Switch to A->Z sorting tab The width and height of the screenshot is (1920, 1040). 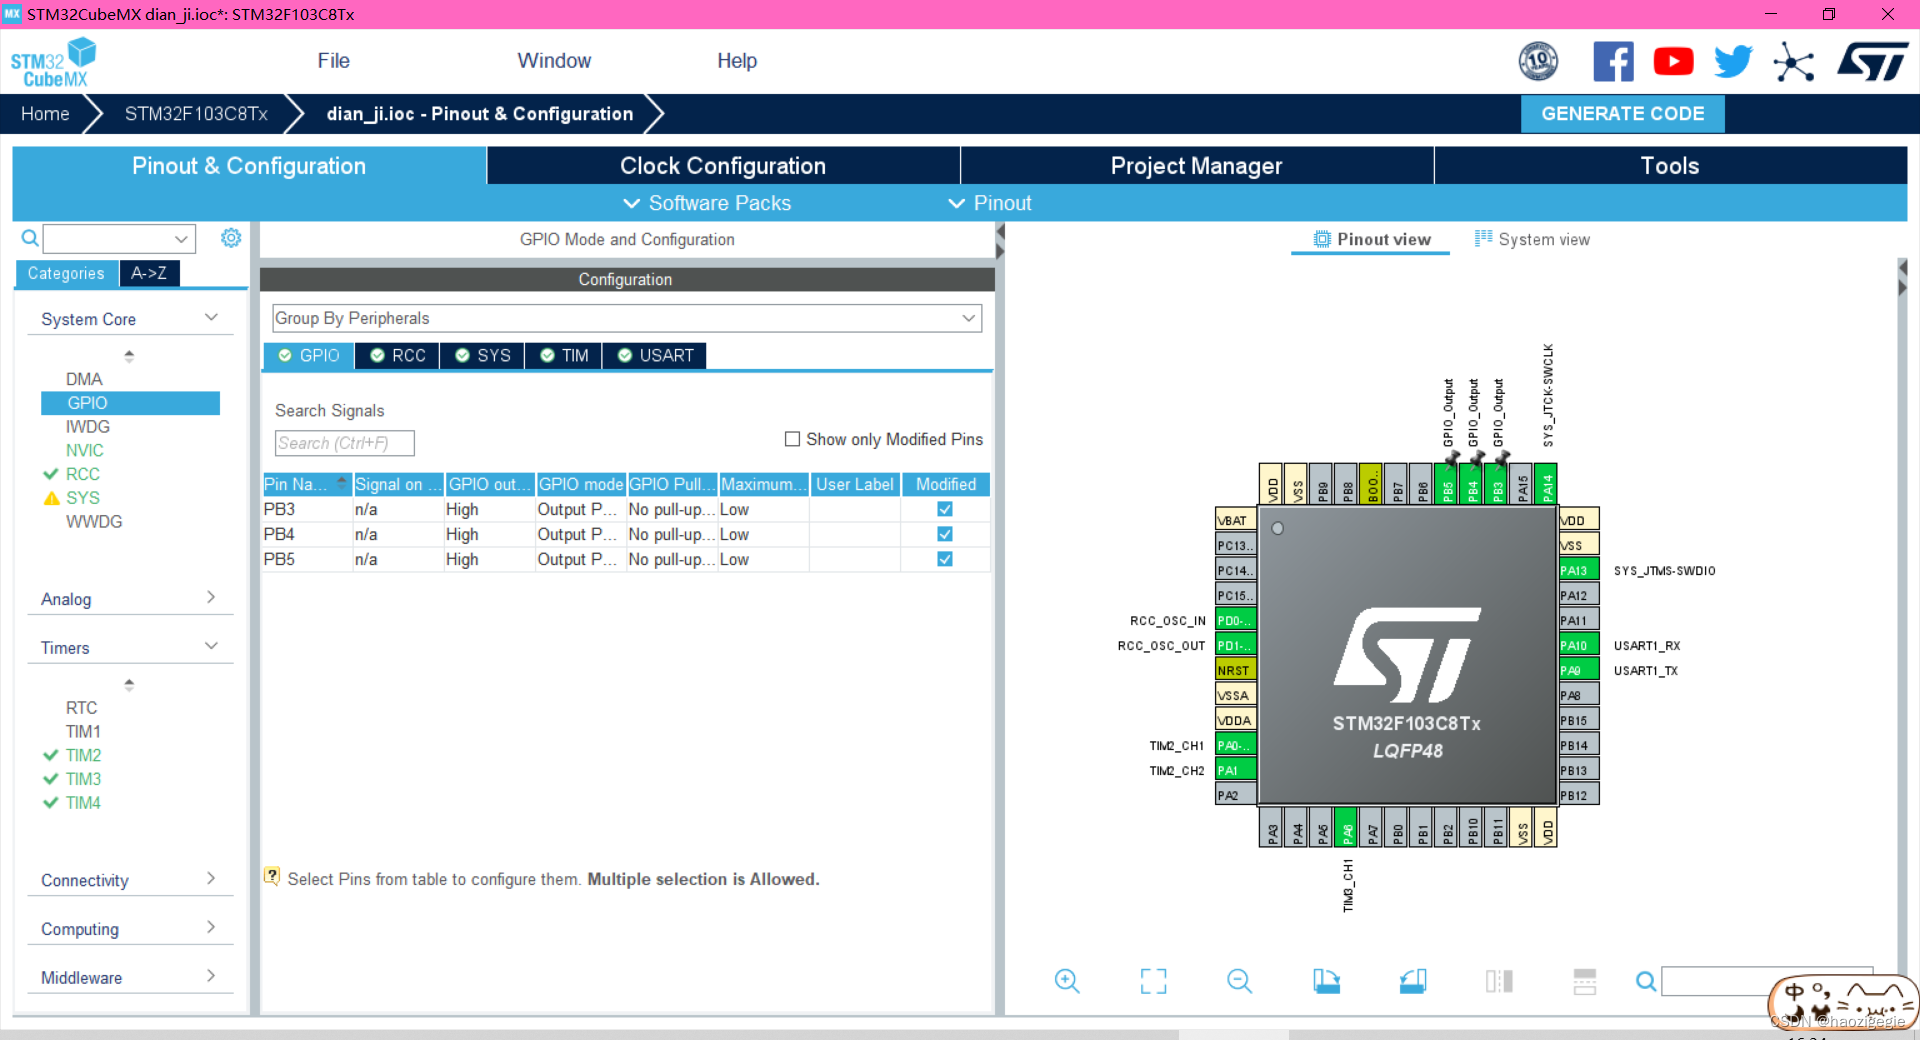[149, 273]
